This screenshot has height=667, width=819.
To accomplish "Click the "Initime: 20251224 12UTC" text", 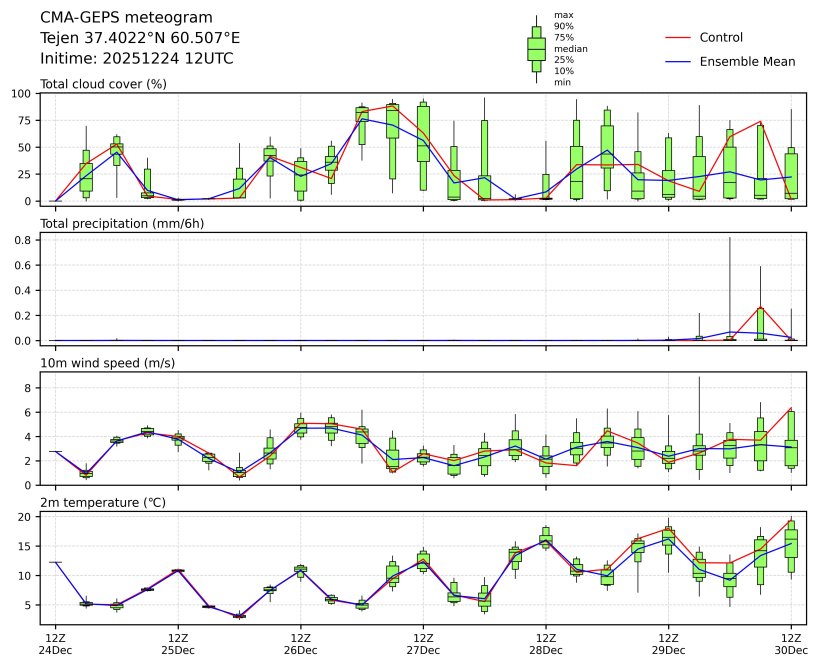I will tap(137, 59).
